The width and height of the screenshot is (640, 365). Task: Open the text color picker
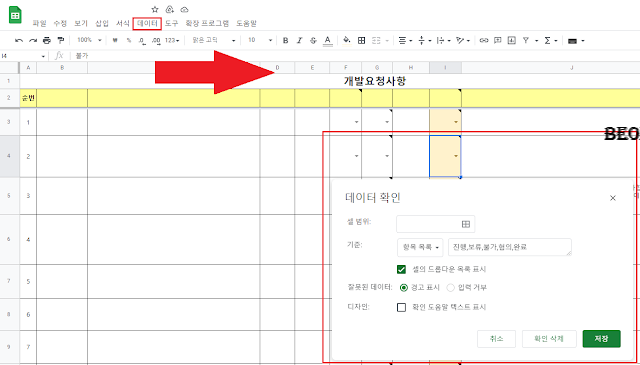(x=327, y=40)
